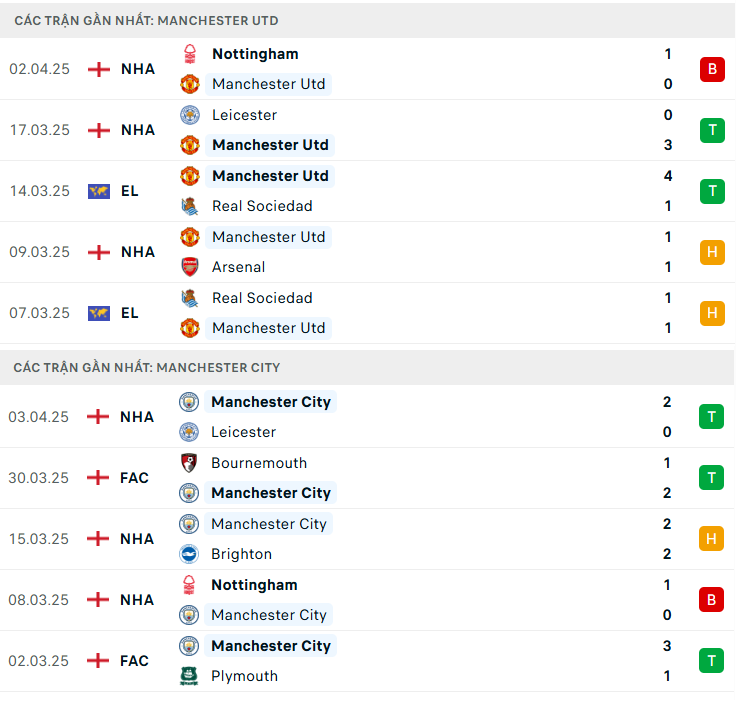Click the green T result badge for 17.03.25
The height and width of the screenshot is (703, 737).
[712, 130]
